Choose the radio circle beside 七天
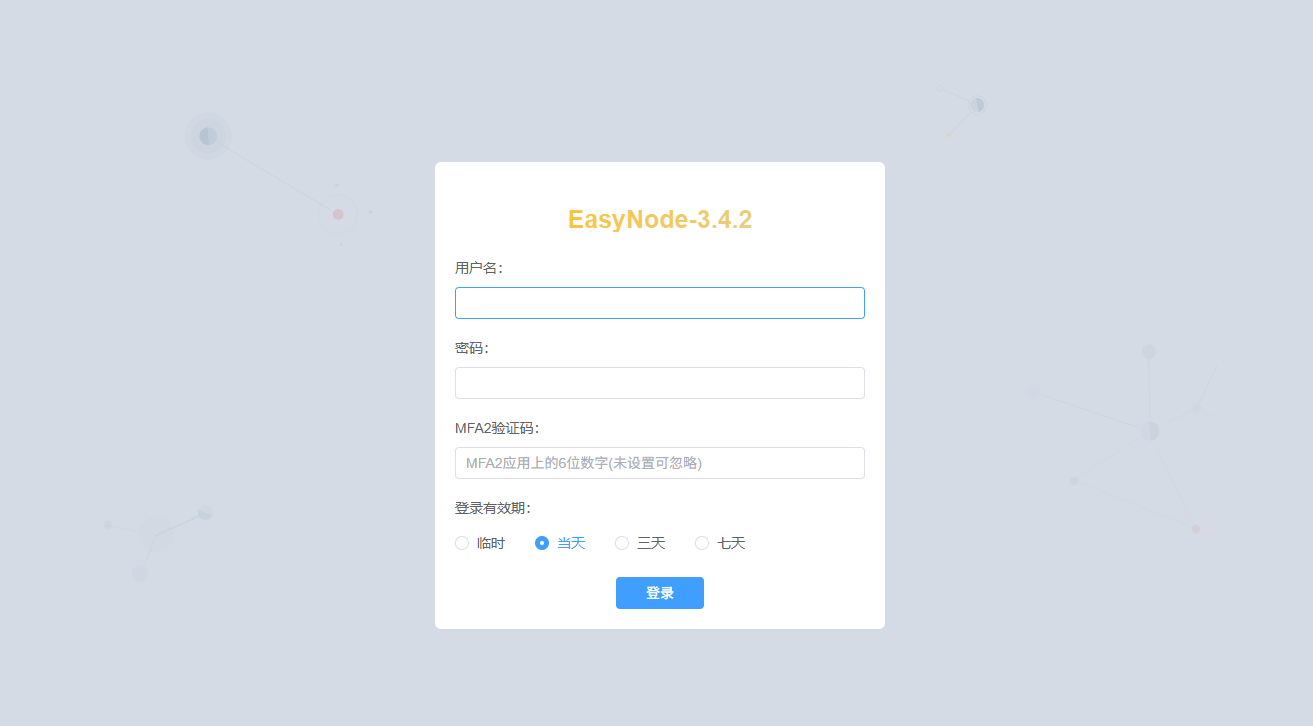The height and width of the screenshot is (726, 1313). (702, 543)
